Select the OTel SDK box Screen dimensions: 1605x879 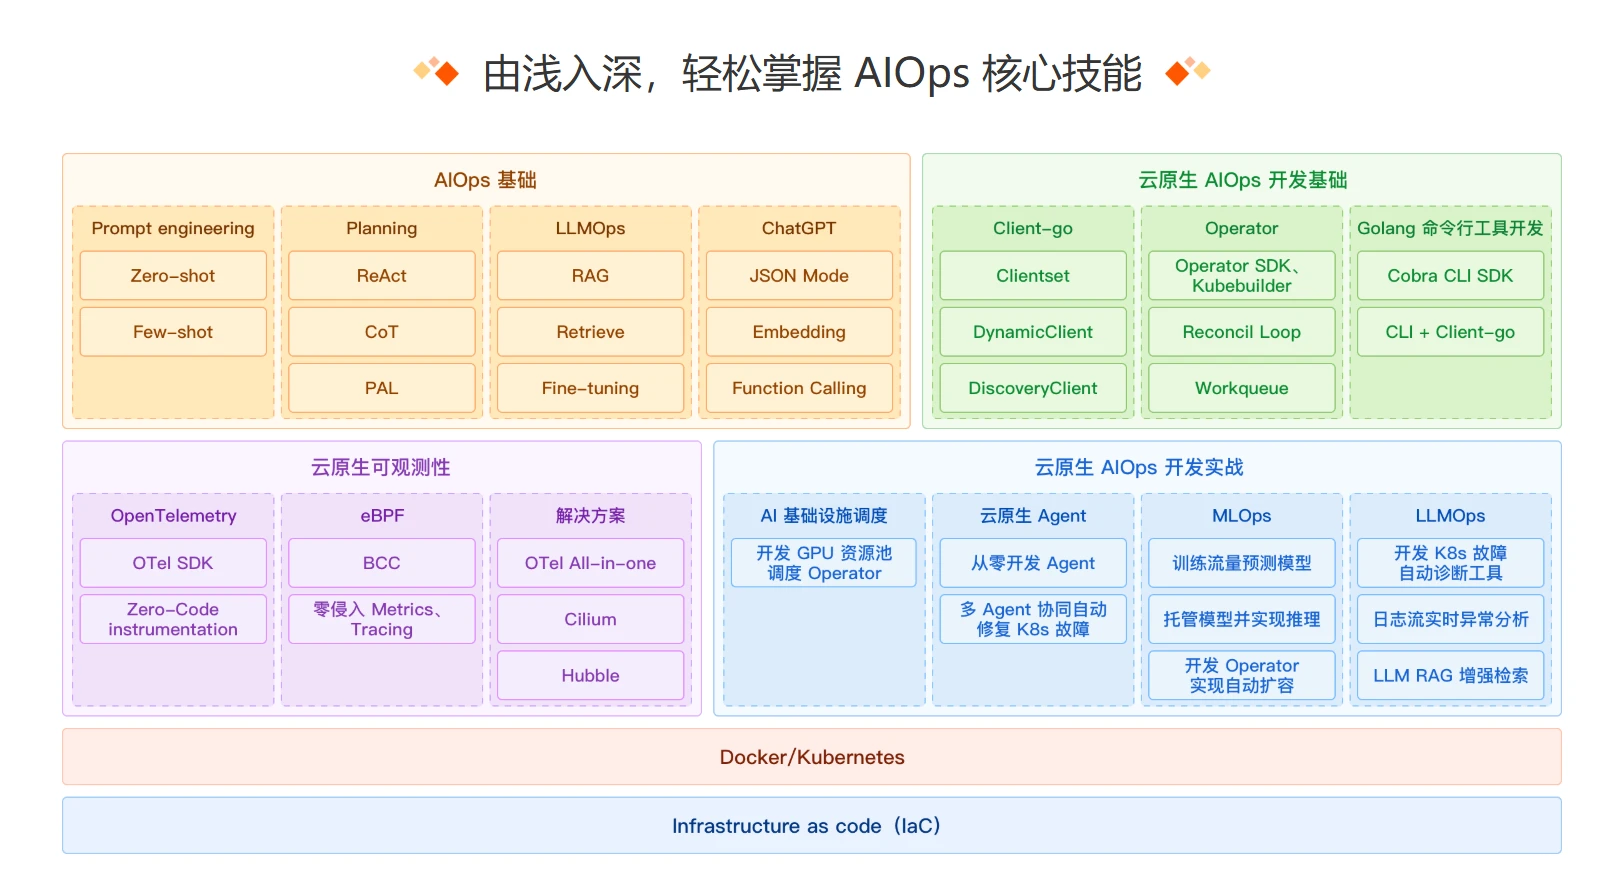pos(173,563)
